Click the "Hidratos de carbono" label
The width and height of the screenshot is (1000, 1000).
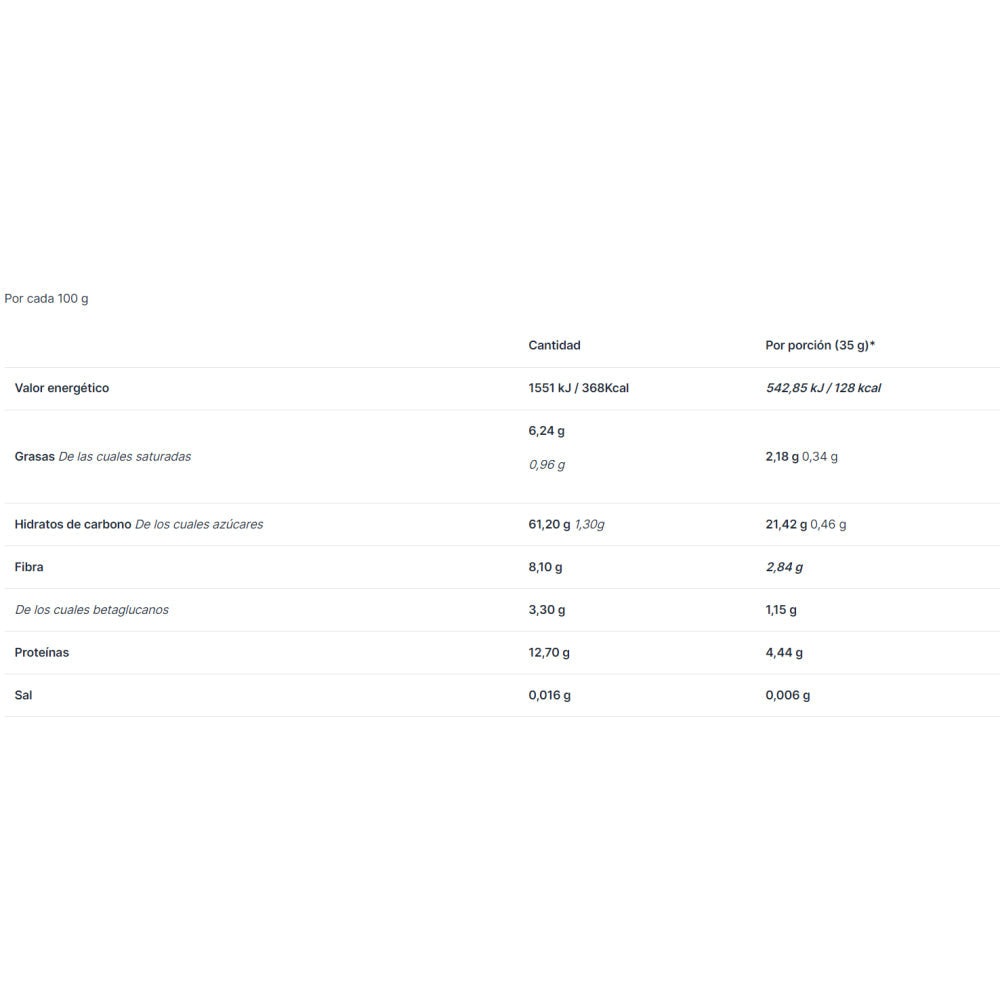[x=73, y=524]
